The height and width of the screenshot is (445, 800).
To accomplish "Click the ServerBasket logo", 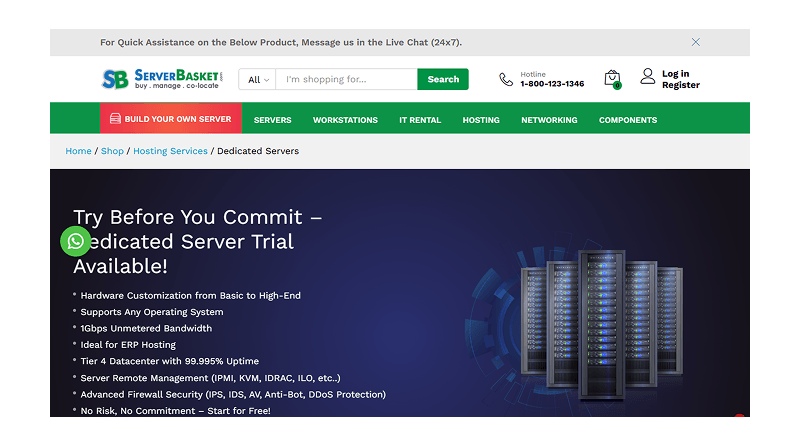I will [x=162, y=79].
